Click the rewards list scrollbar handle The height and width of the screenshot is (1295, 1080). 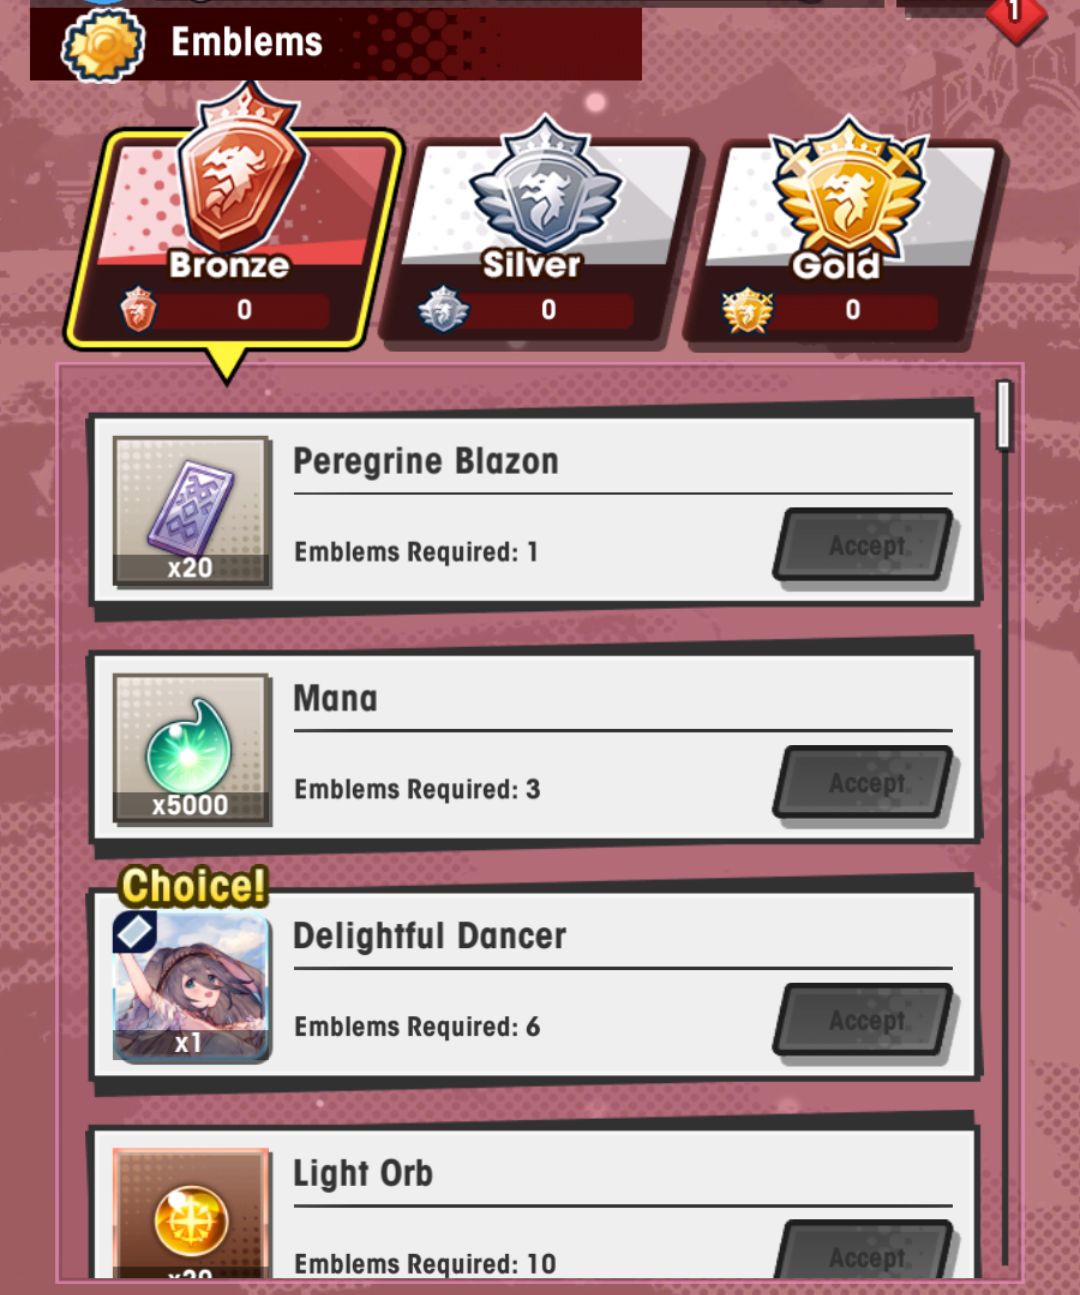tap(1005, 414)
